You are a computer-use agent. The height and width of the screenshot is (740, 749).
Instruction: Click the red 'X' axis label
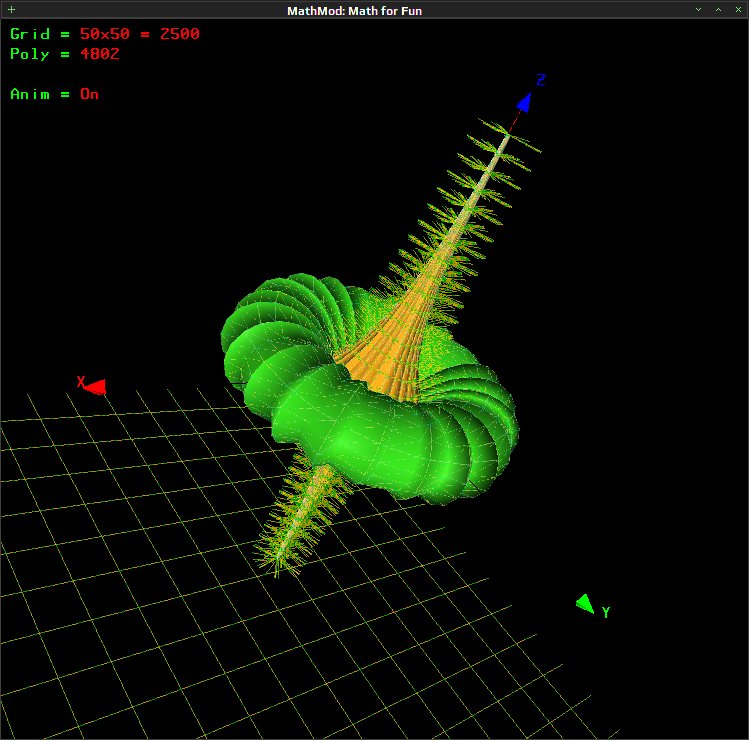(81, 381)
